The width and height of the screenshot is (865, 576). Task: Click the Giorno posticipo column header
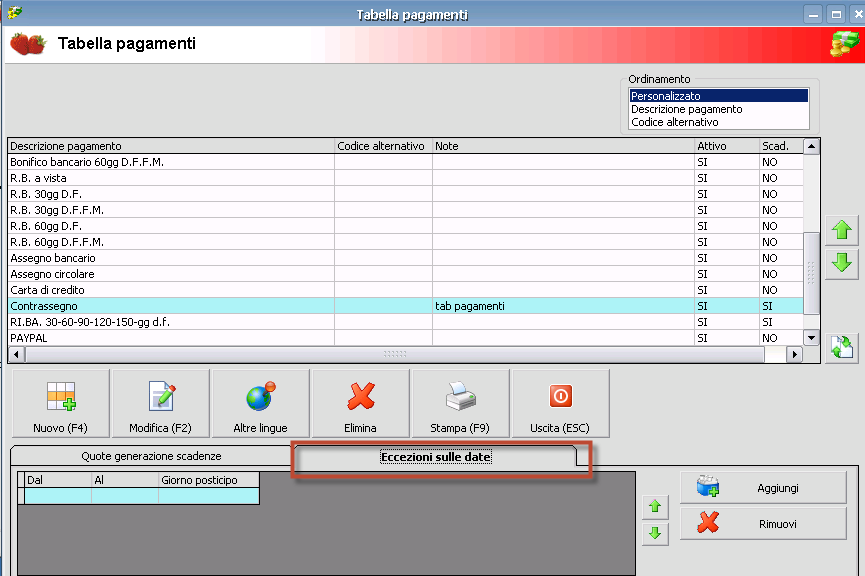click(209, 480)
